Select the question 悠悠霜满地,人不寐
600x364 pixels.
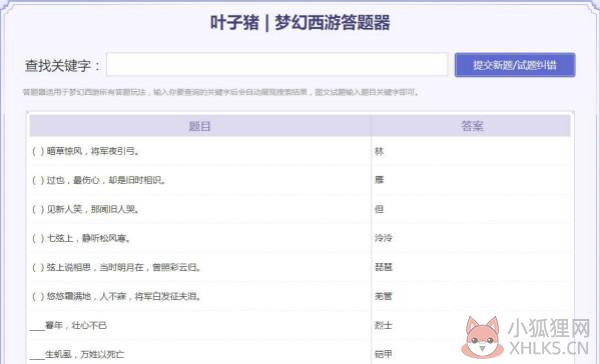(x=117, y=296)
